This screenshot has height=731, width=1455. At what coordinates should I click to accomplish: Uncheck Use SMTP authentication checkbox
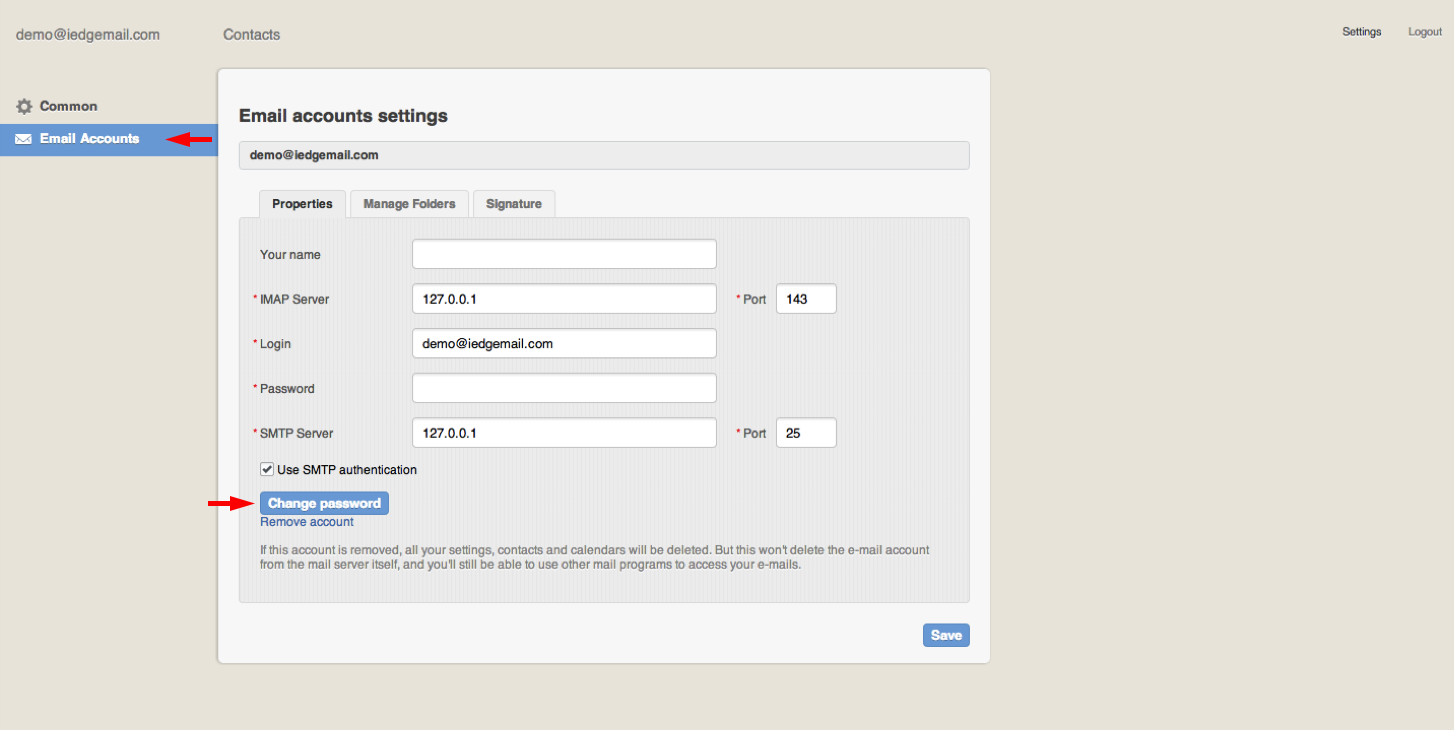267,469
